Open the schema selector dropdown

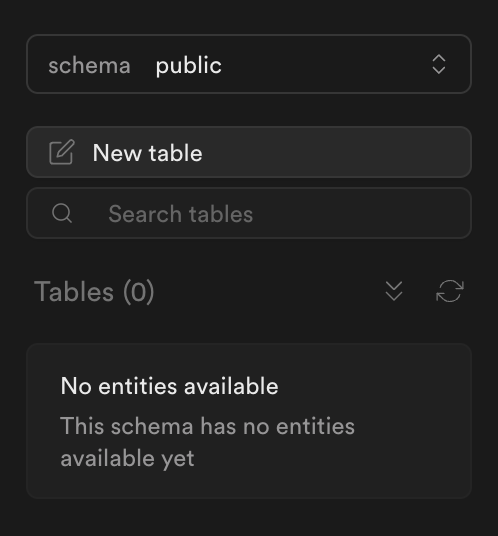point(249,64)
